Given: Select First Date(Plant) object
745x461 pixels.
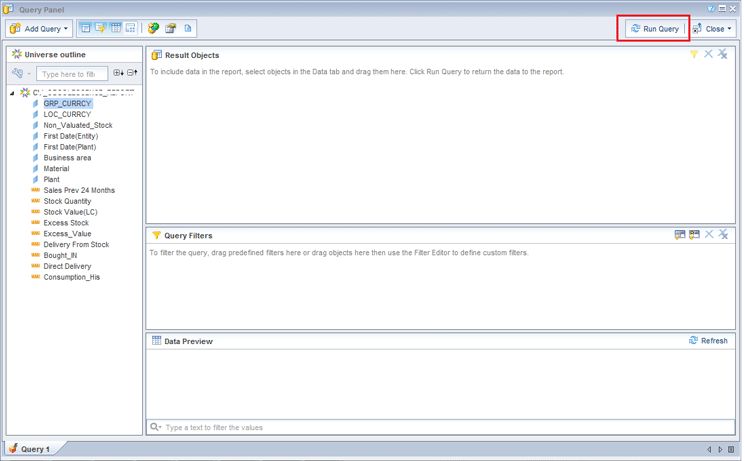Looking at the screenshot, I should [70, 147].
